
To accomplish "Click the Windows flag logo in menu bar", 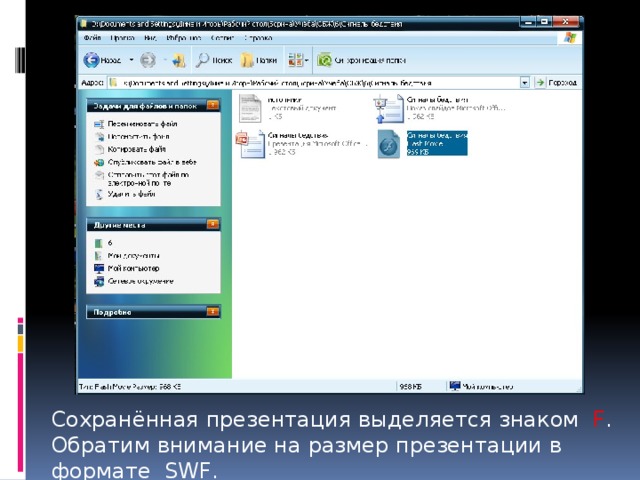I will tap(570, 38).
